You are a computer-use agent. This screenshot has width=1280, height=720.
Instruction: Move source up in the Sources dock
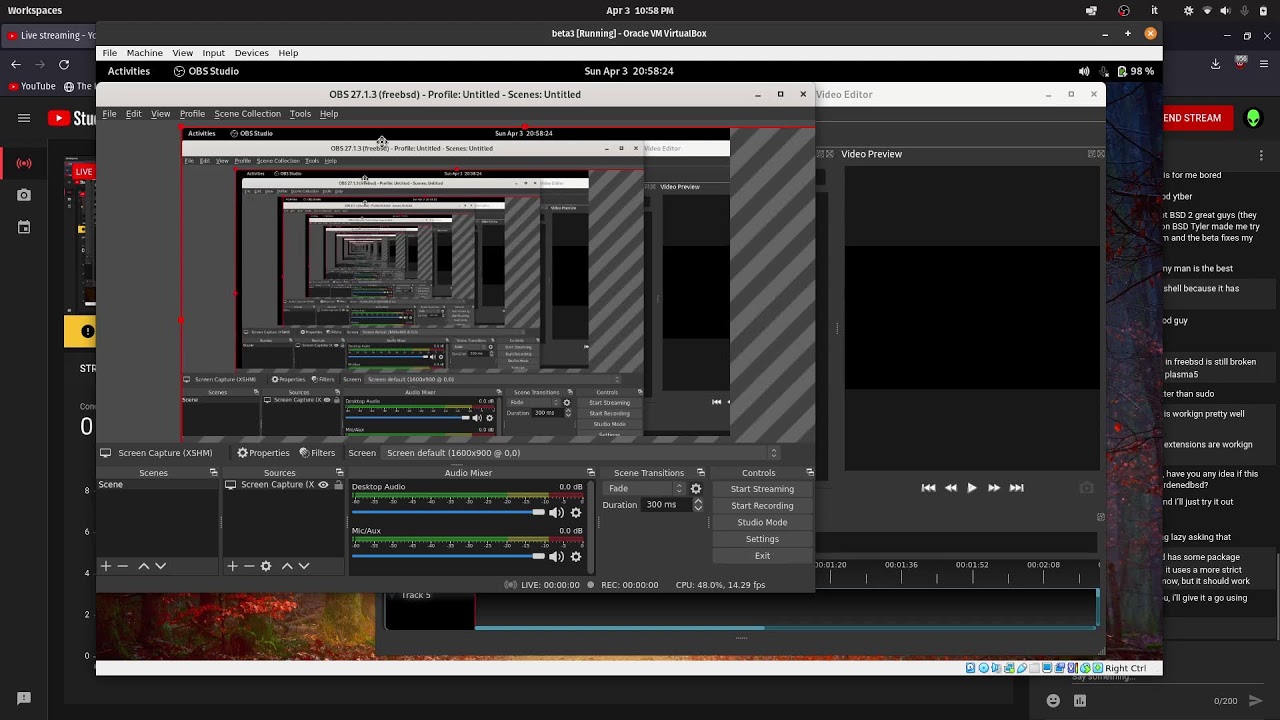(287, 566)
